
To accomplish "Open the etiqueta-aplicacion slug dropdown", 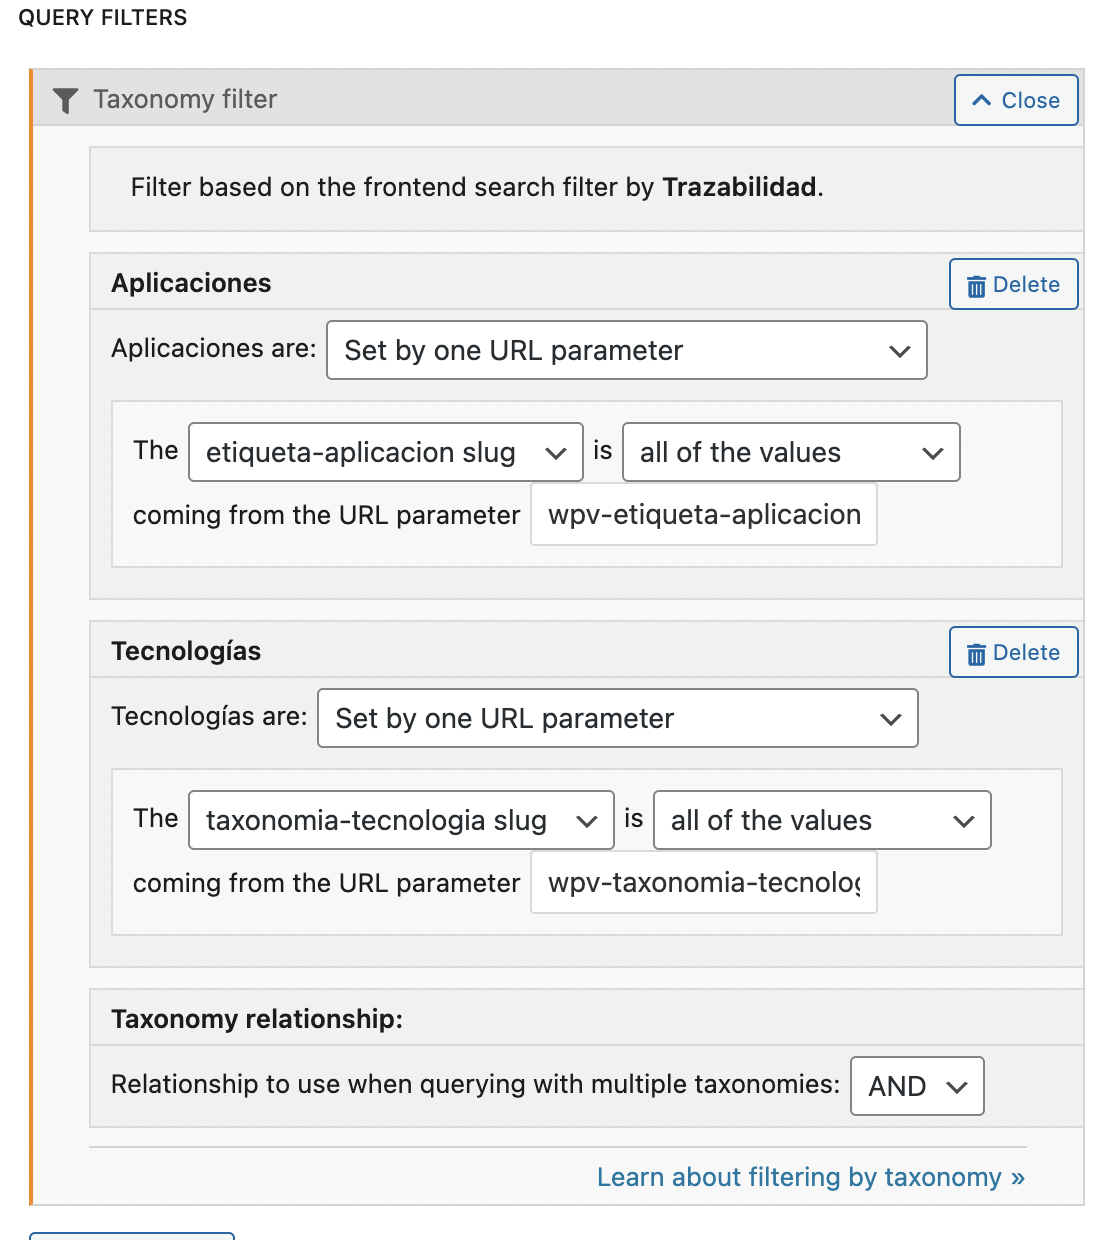I will click(386, 452).
